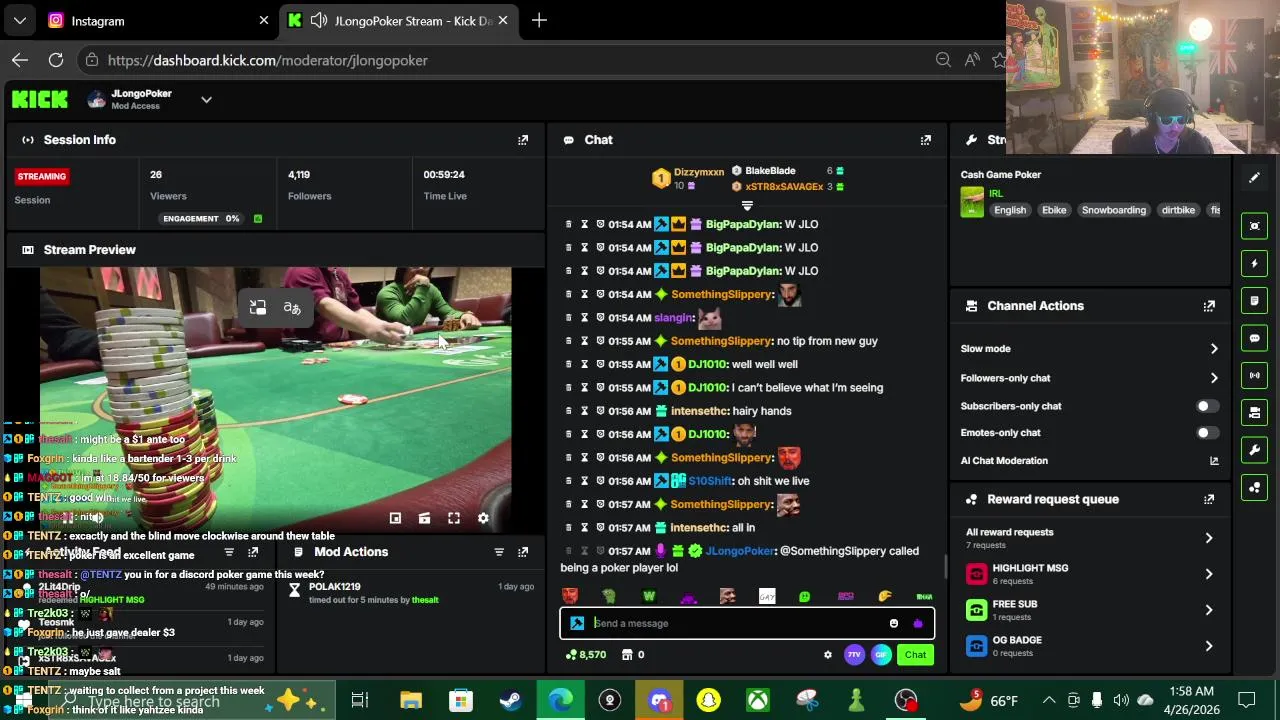Viewport: 1280px width, 720px height.
Task: Open the JLongoPoker channel dropdown
Action: click(206, 99)
